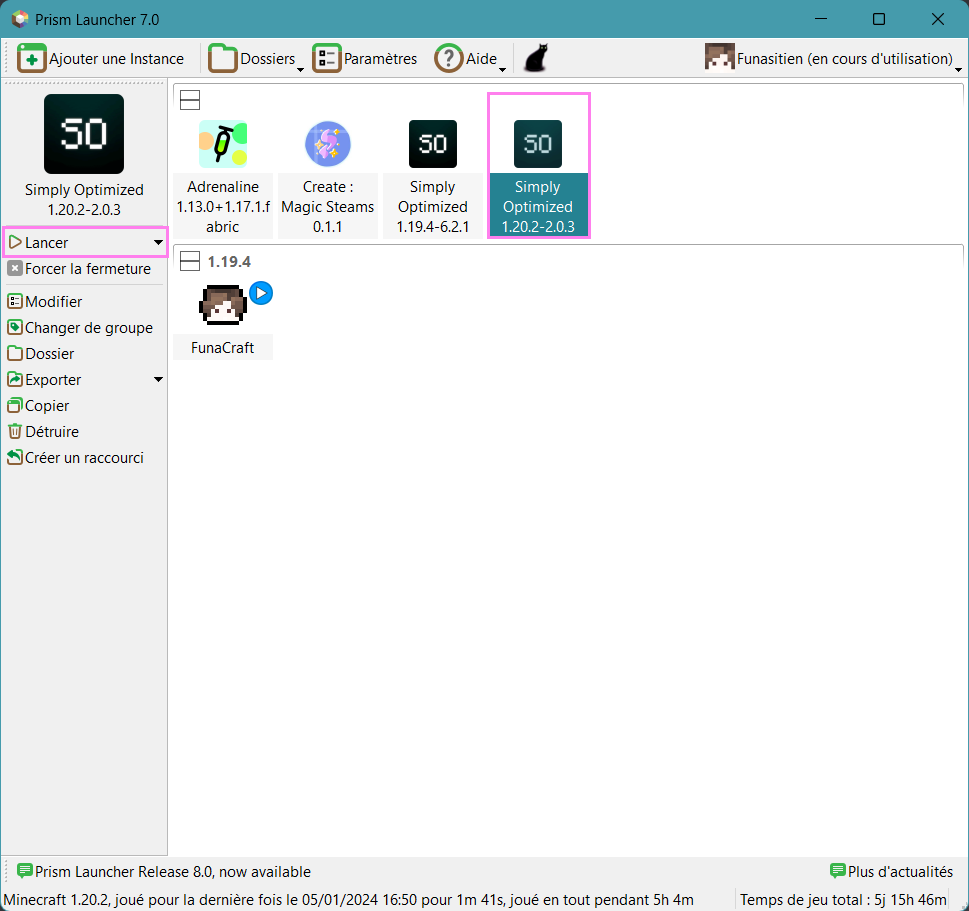Open the Funasitien account dropdown

click(x=833, y=59)
